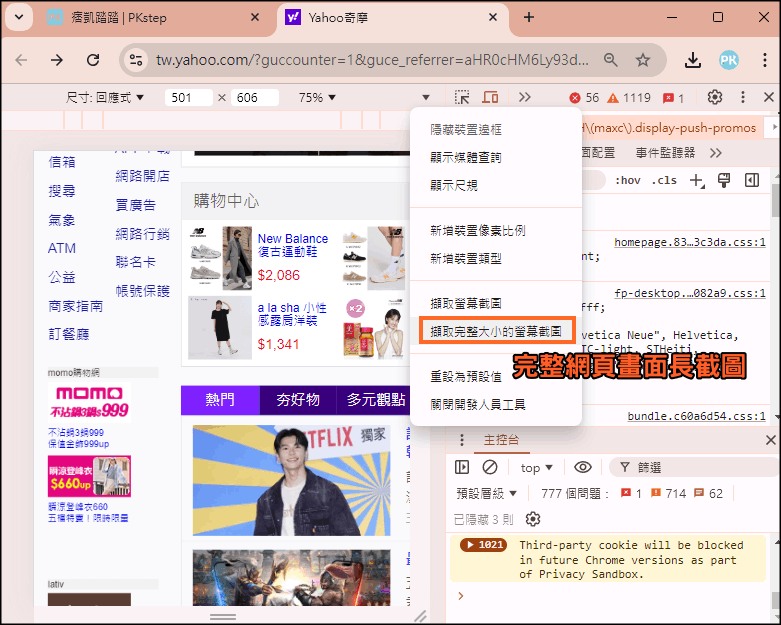781x625 pixels.
Task: Click the width field showing 501
Action: tap(189, 98)
